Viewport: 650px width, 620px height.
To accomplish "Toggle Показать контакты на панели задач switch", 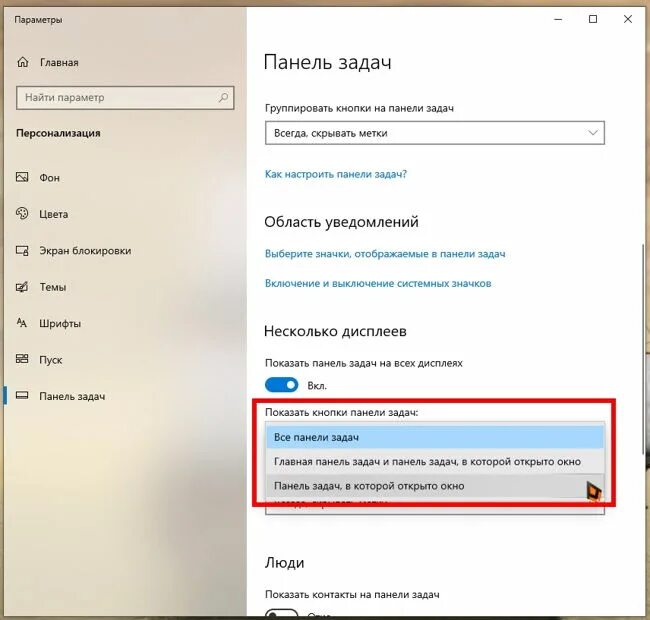I will 281,614.
